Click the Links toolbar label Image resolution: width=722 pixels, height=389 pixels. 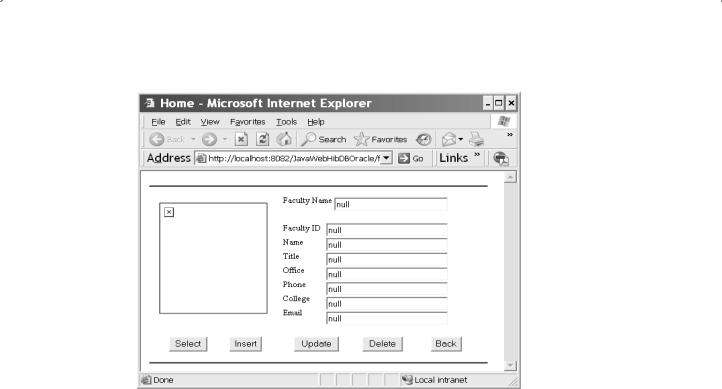pyautogui.click(x=454, y=158)
